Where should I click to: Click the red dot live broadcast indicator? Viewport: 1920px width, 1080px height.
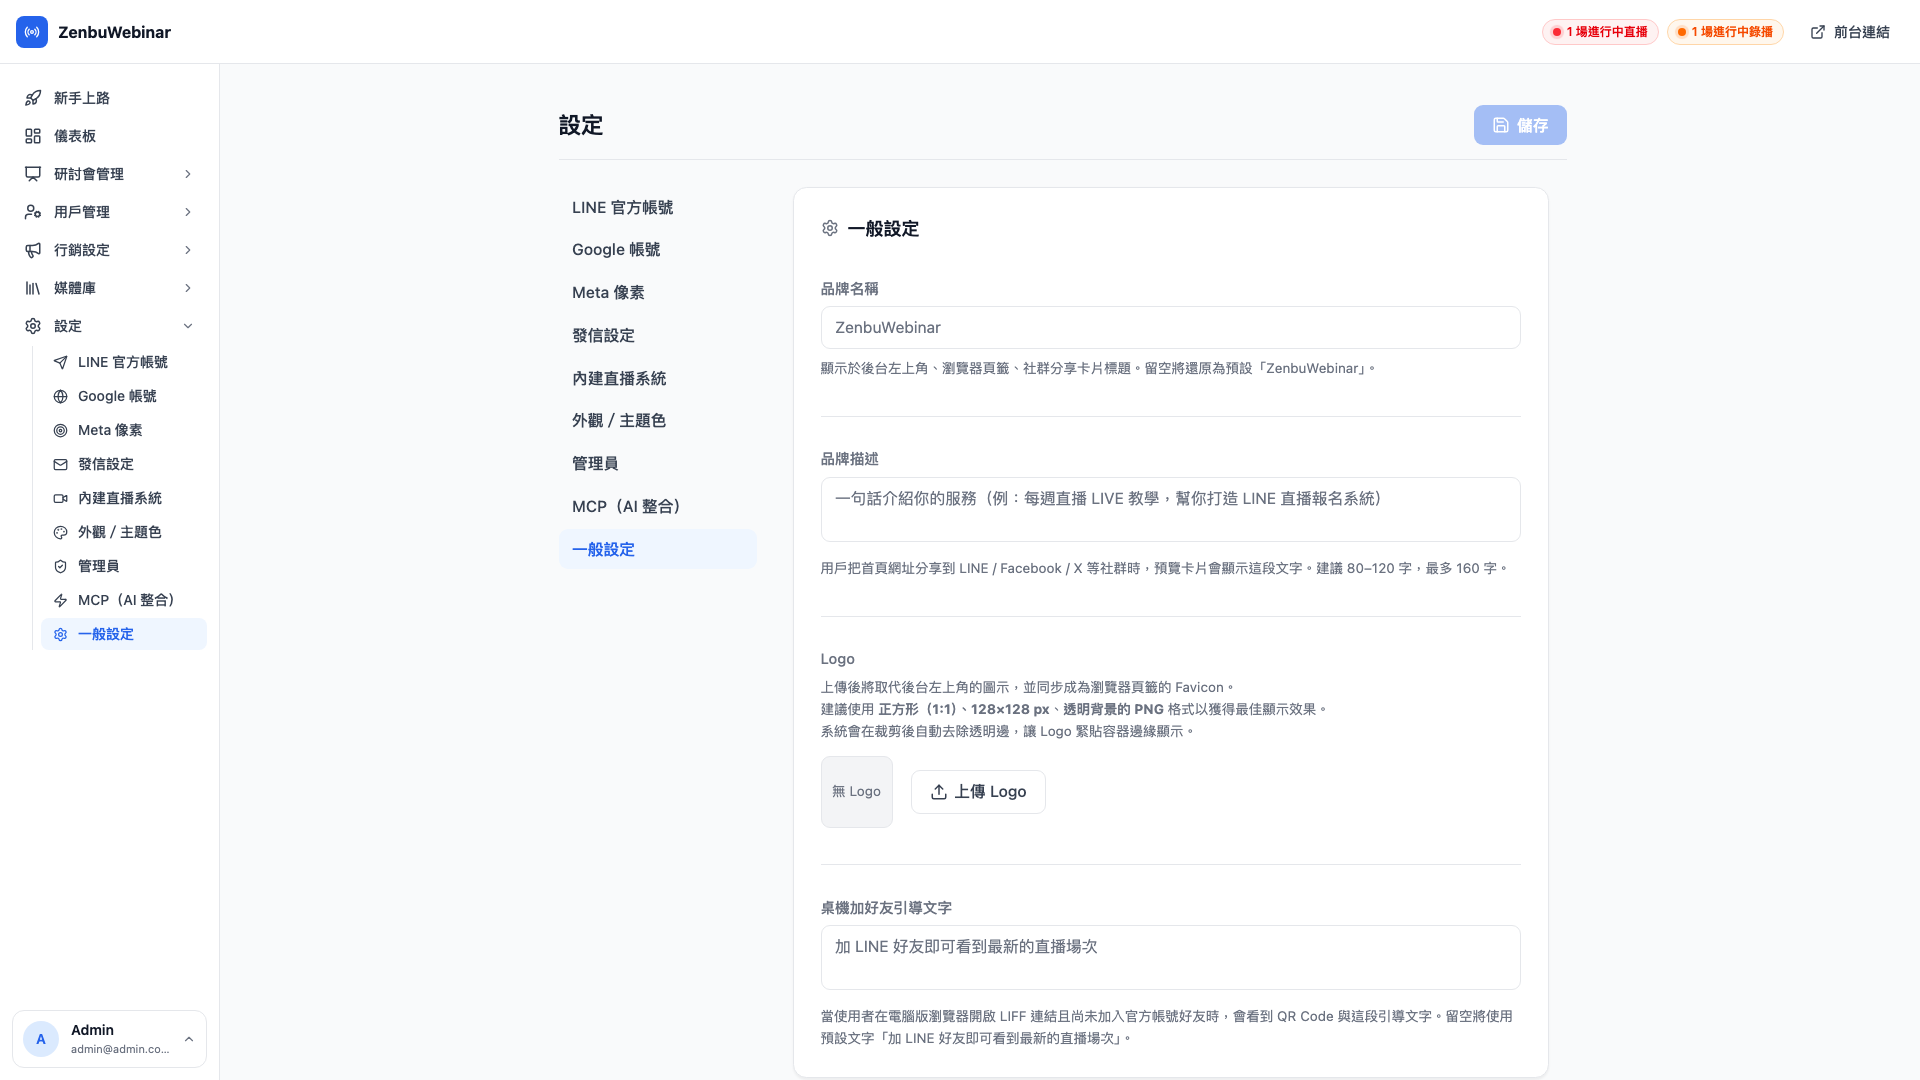(1557, 32)
